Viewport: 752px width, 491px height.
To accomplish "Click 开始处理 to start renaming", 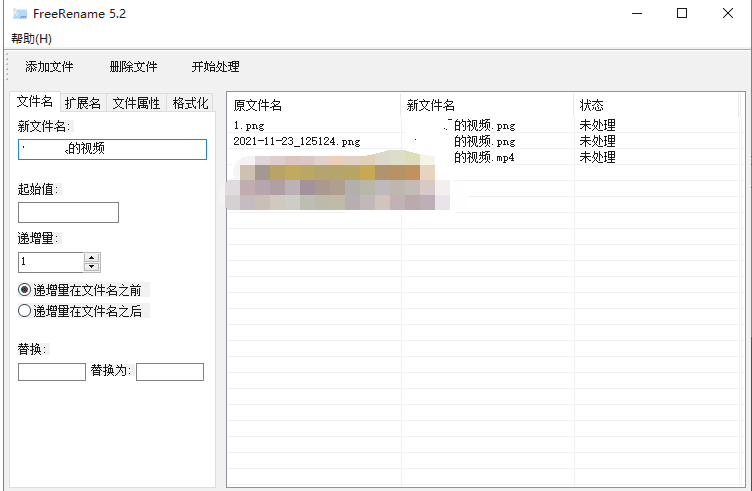I will coord(215,67).
